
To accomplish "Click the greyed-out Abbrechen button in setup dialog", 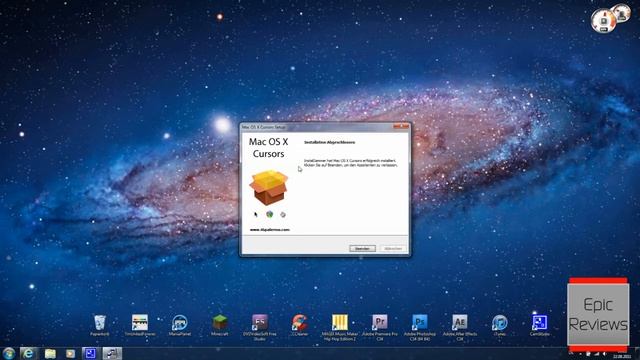I will point(393,249).
